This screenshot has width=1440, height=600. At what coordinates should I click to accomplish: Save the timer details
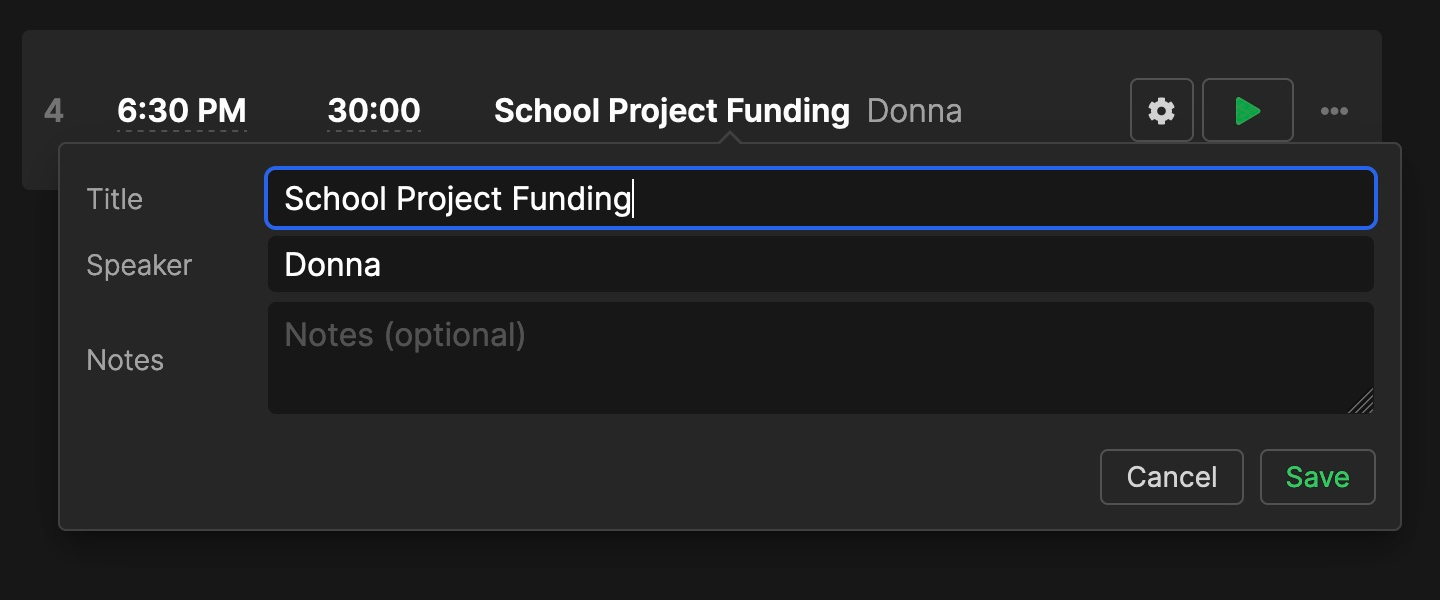point(1317,477)
